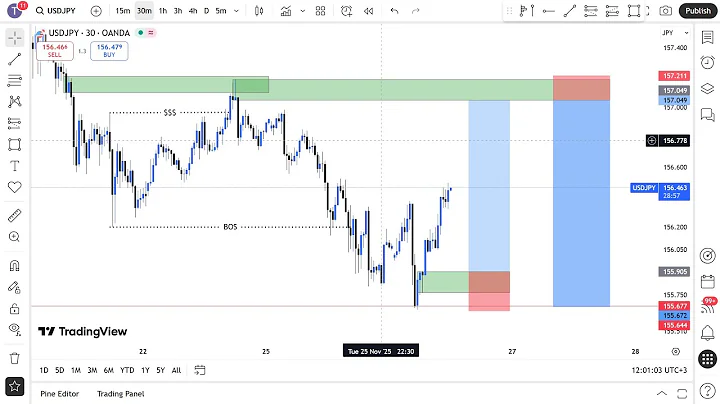Select the Text annotation tool
The height and width of the screenshot is (404, 720).
(15, 166)
